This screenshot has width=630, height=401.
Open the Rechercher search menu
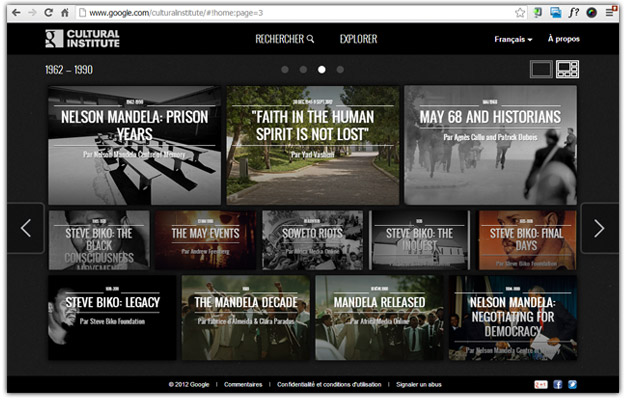click(284, 39)
